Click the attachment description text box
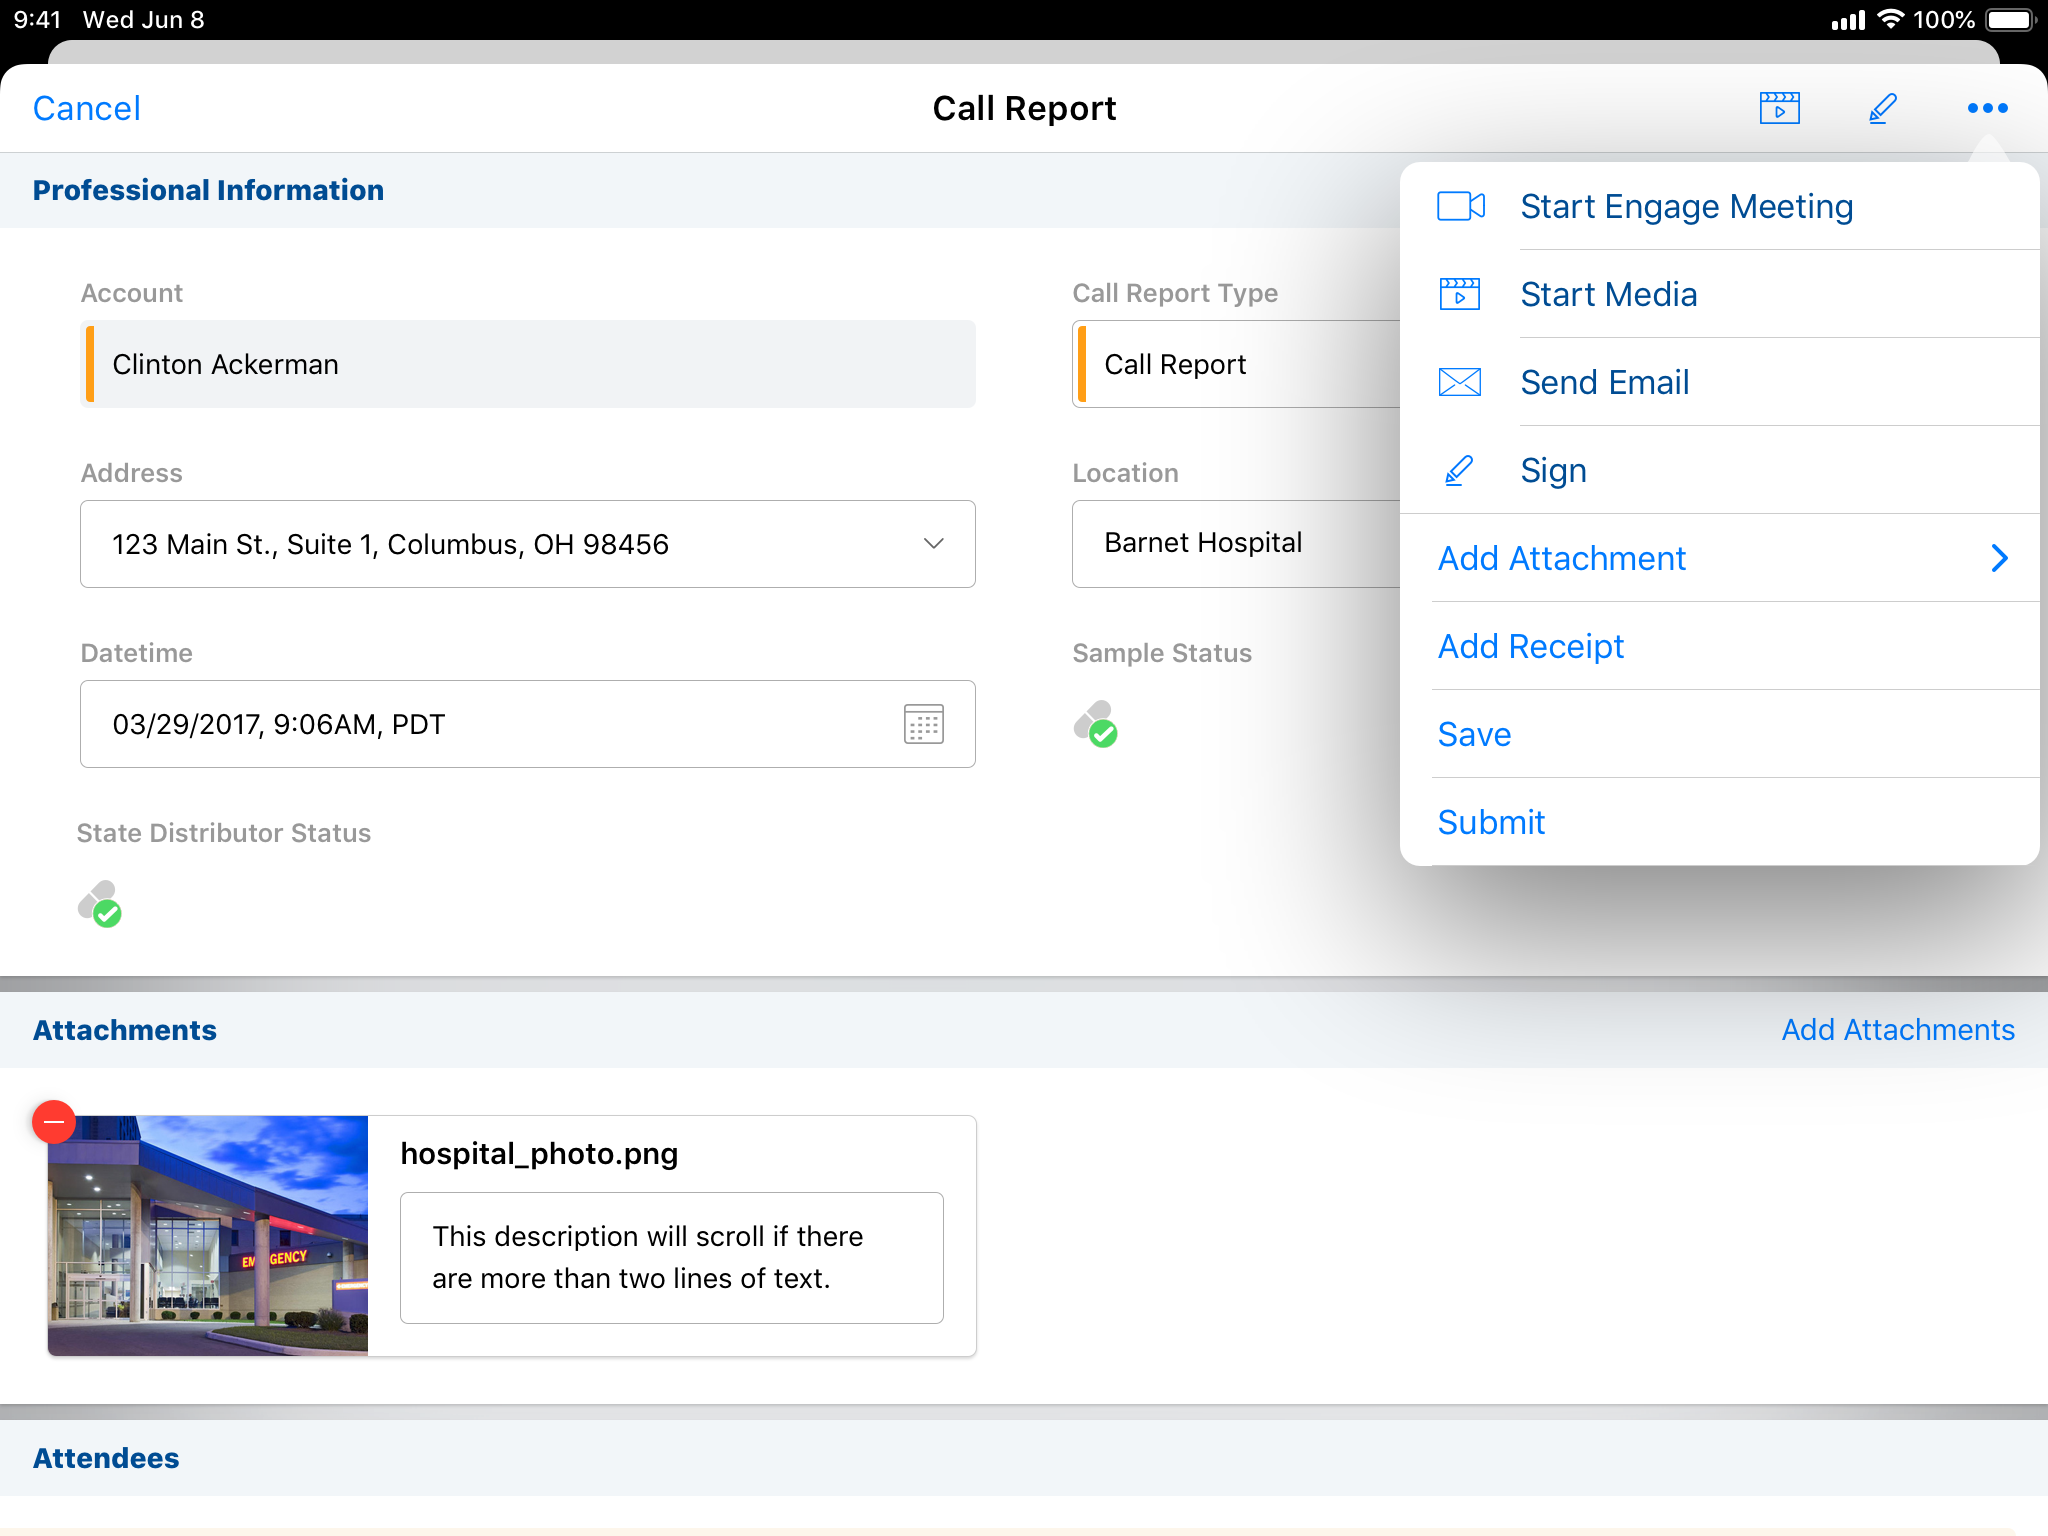 (x=671, y=1258)
